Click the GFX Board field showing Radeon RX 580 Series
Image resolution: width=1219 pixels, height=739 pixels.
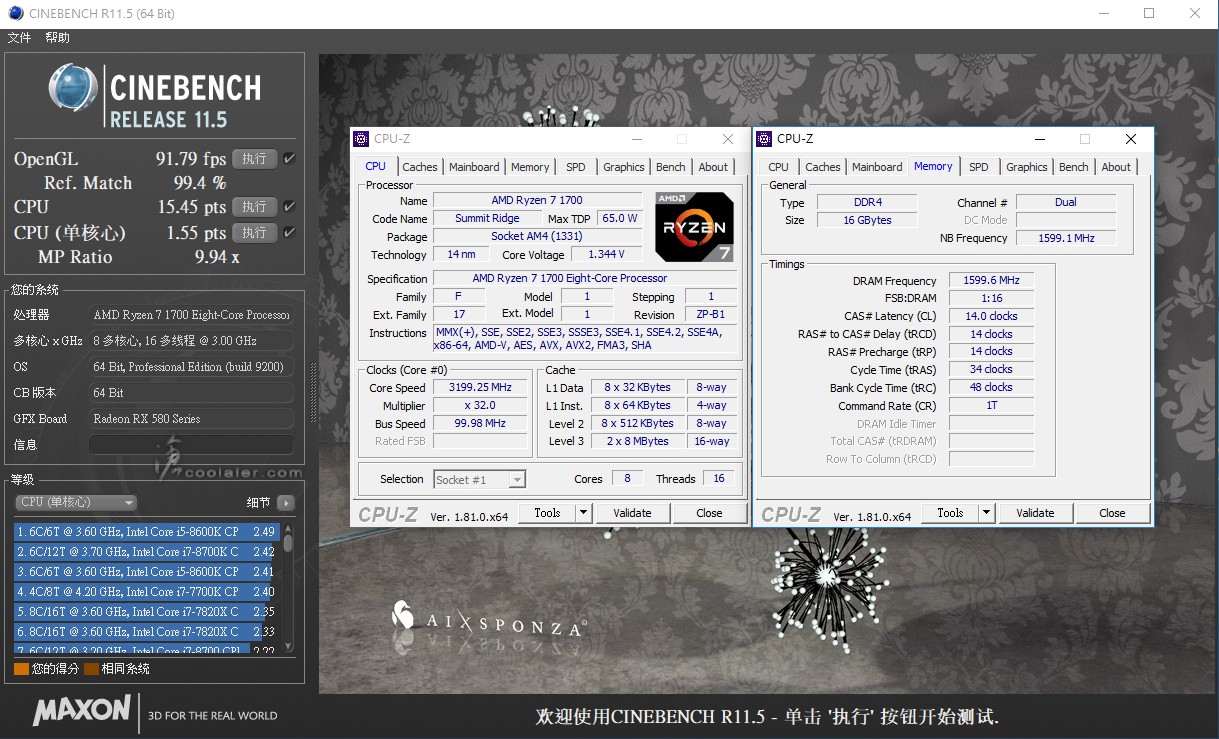point(192,419)
